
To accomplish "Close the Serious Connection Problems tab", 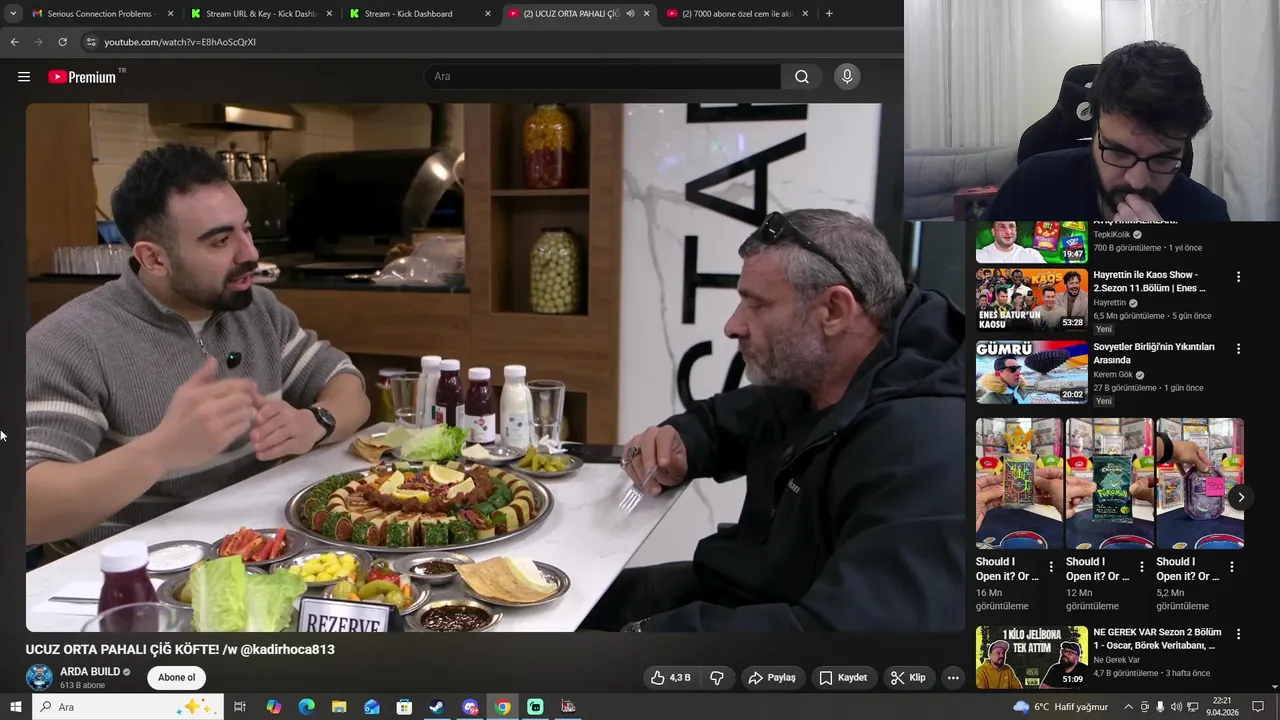I will pos(171,14).
